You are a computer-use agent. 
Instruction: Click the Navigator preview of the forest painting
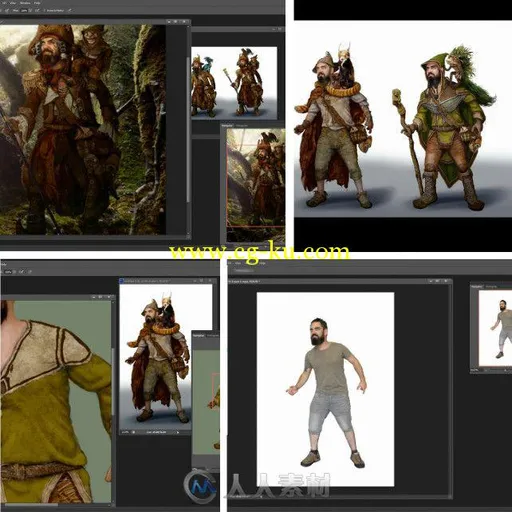(x=256, y=185)
